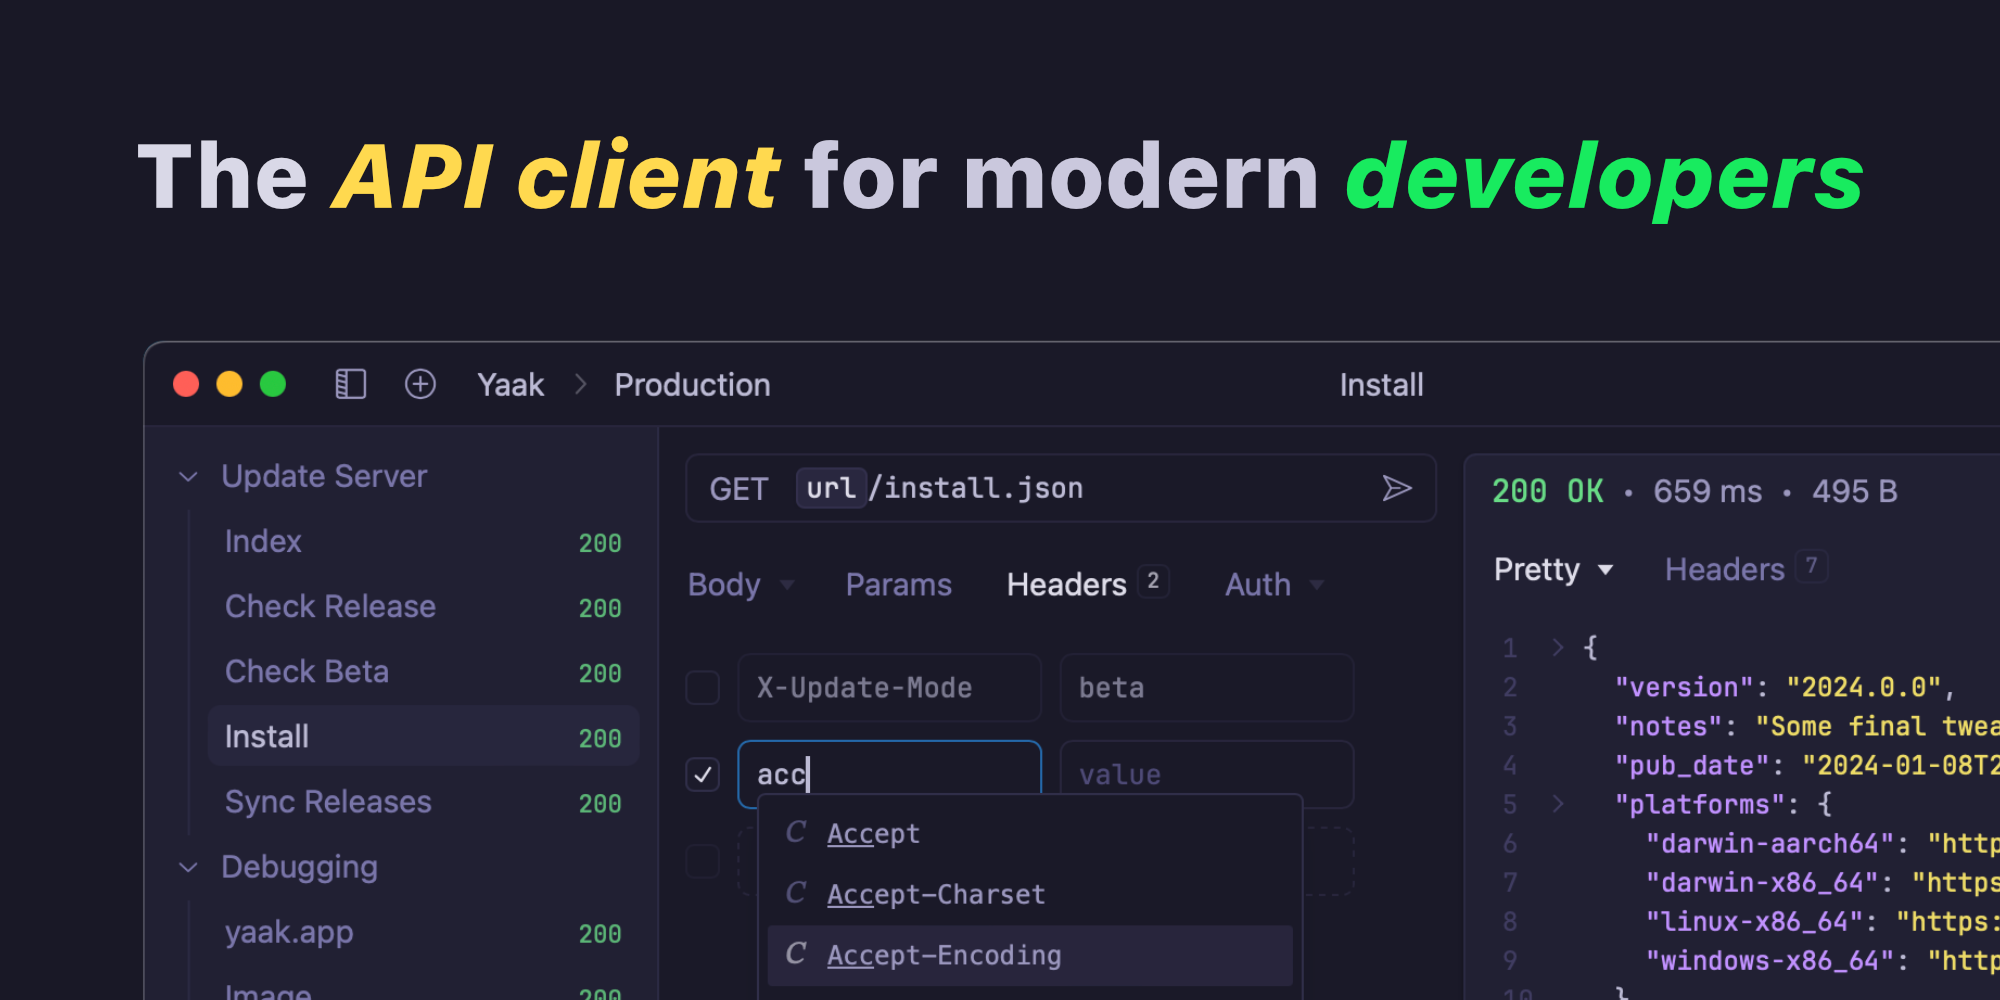Image resolution: width=2000 pixels, height=1000 pixels.
Task: Collapse the Update Server folder
Action: tap(188, 476)
